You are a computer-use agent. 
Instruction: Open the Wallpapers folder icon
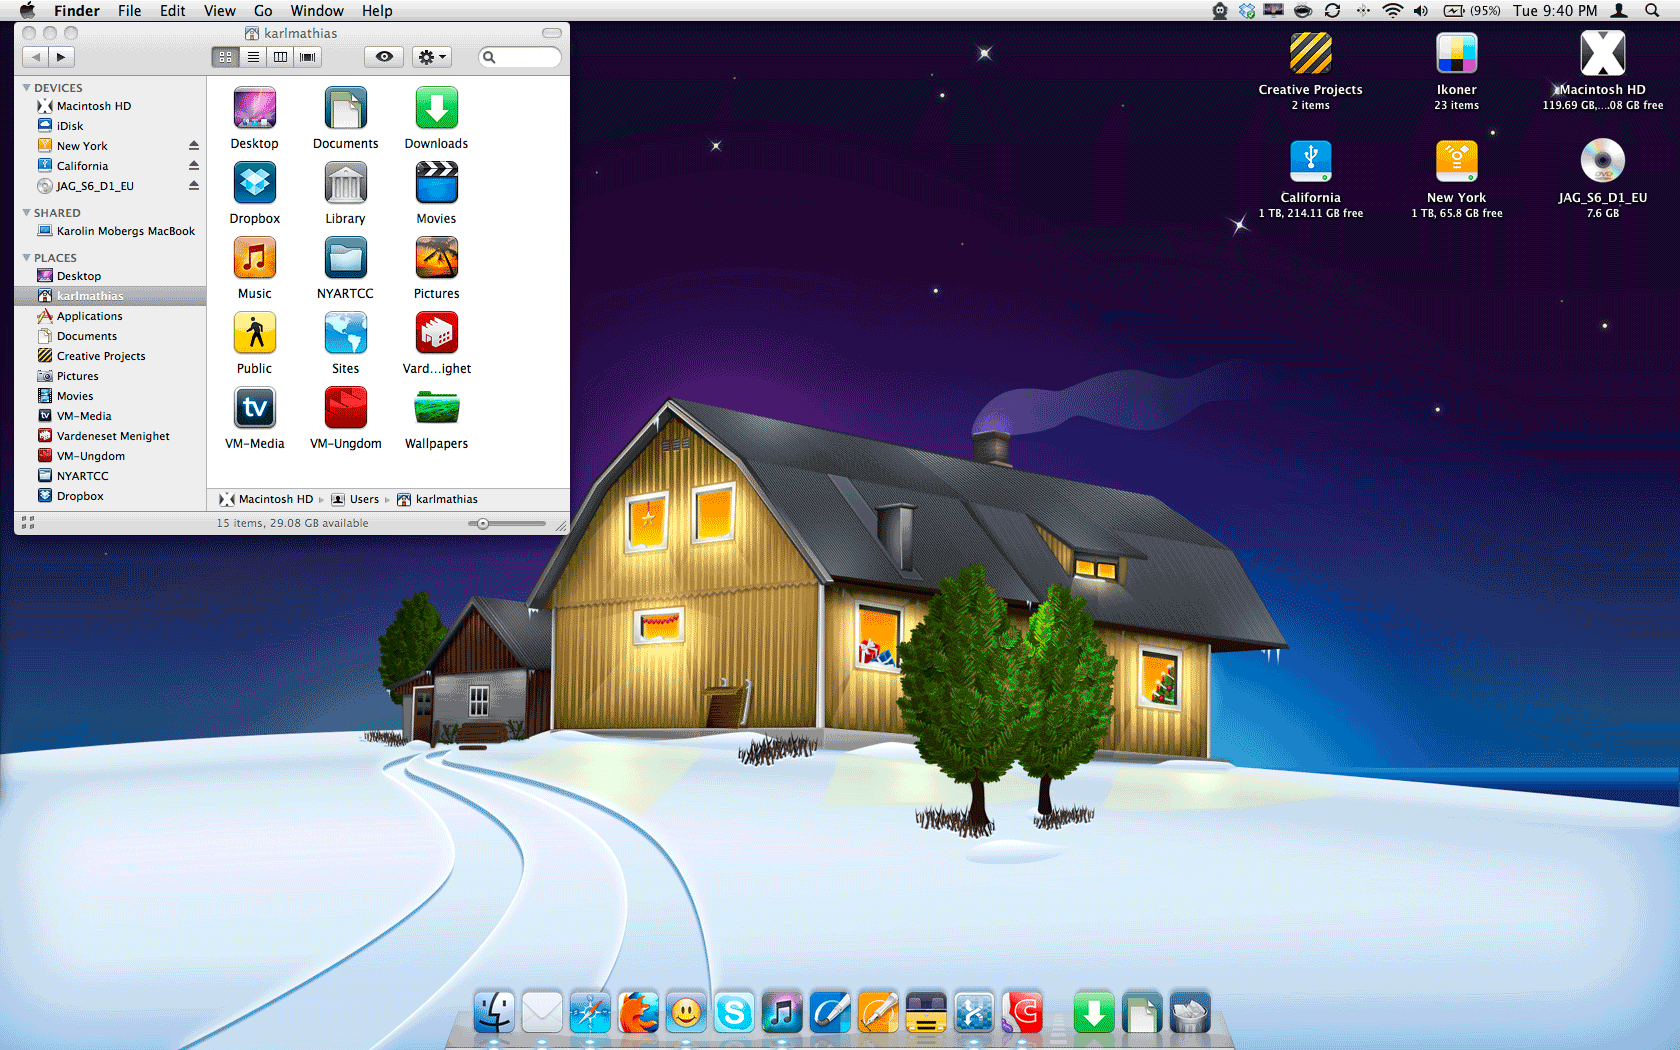point(437,409)
